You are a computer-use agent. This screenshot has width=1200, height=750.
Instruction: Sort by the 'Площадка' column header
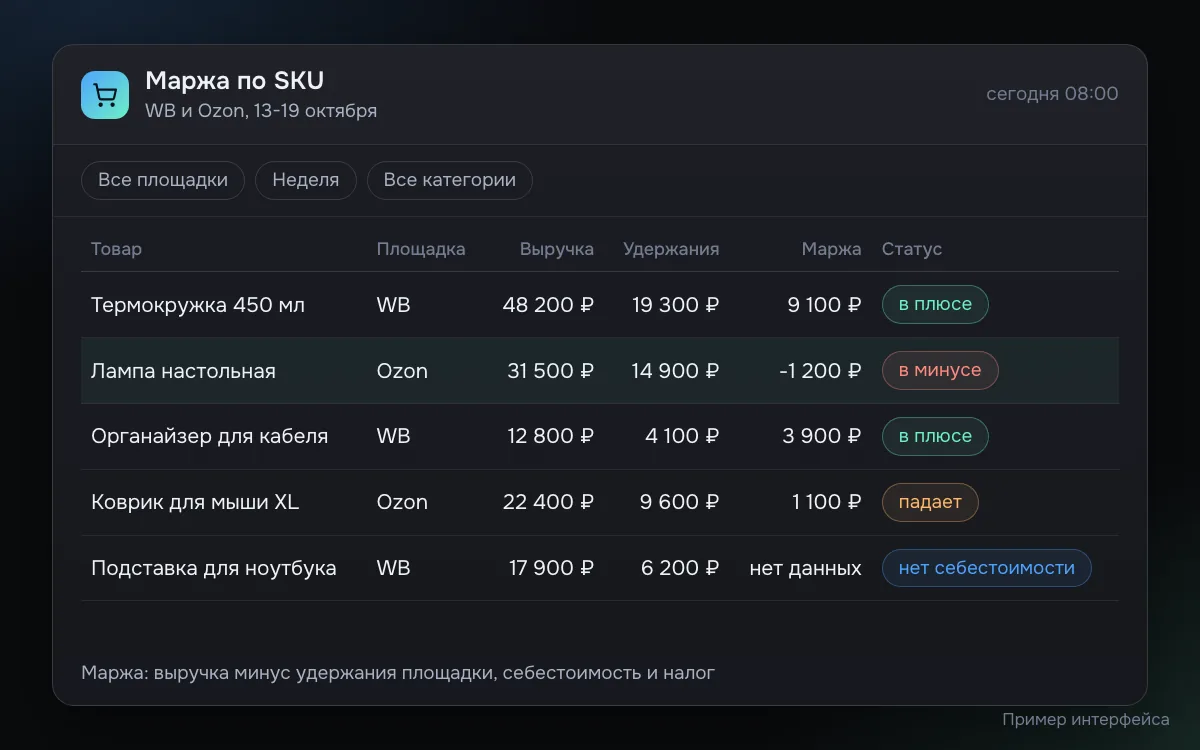point(421,249)
